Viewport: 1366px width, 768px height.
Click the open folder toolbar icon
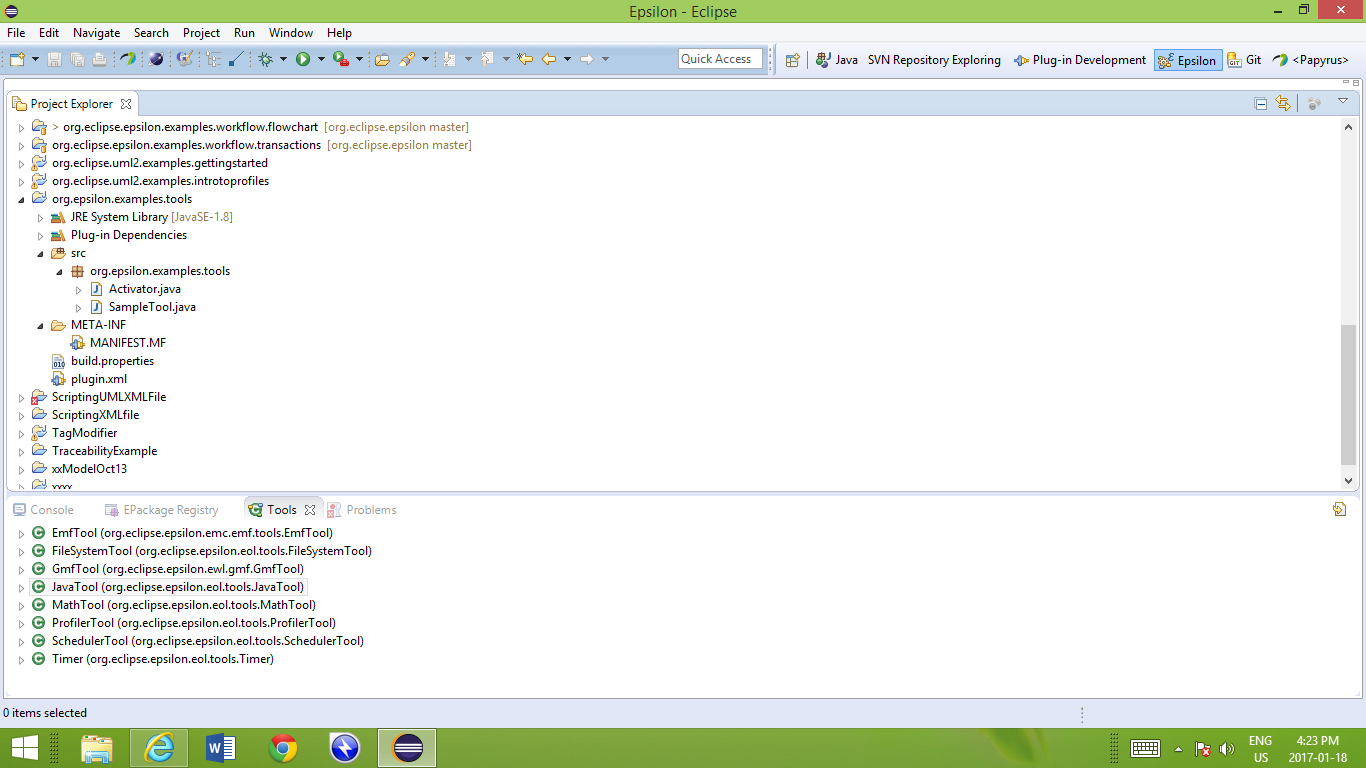coord(382,60)
